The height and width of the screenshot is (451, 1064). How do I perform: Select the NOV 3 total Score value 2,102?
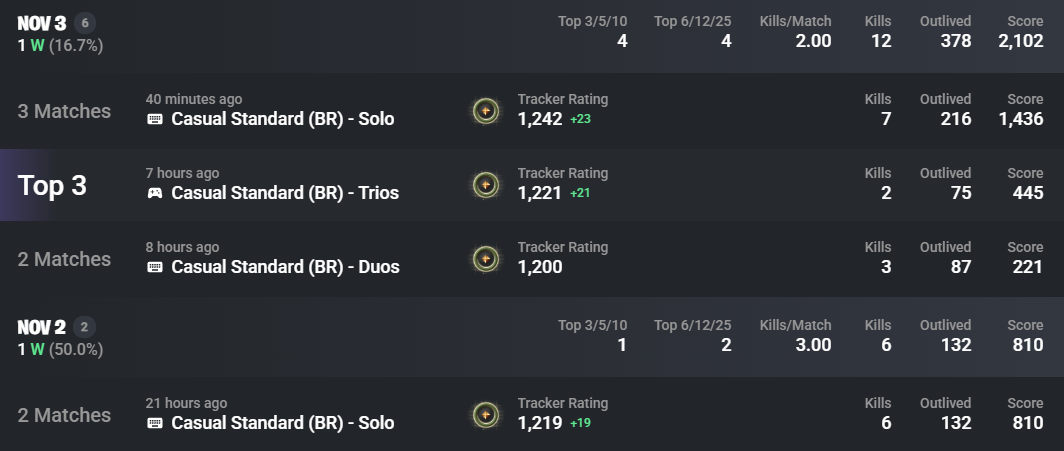tap(1020, 41)
